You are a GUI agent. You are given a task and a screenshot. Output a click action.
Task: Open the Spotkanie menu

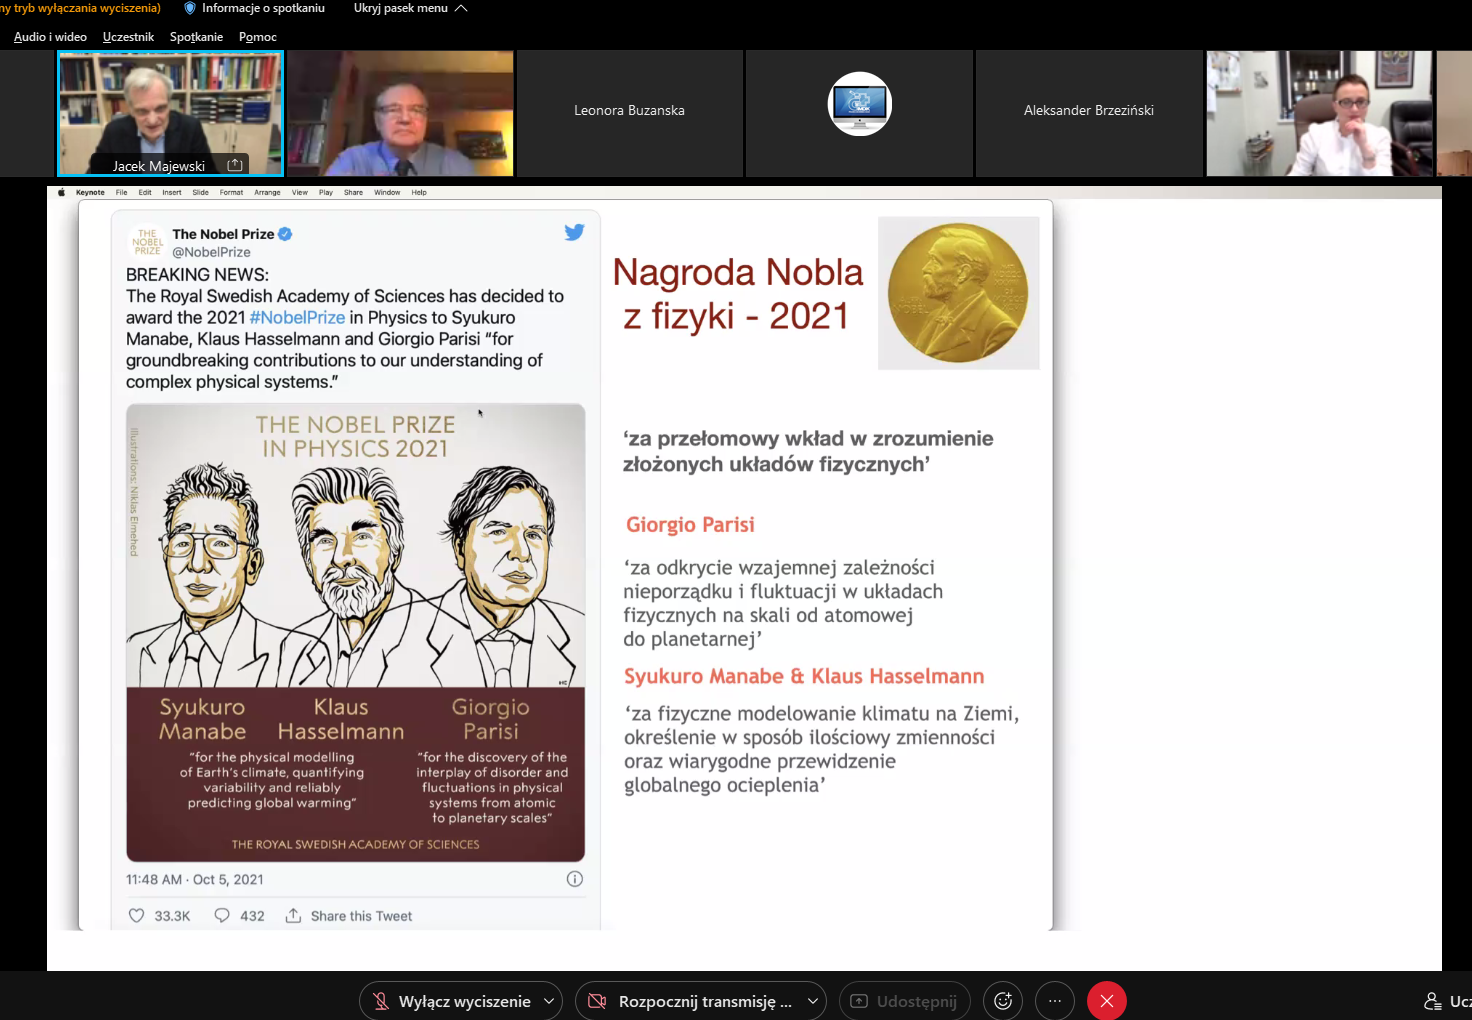tap(196, 37)
